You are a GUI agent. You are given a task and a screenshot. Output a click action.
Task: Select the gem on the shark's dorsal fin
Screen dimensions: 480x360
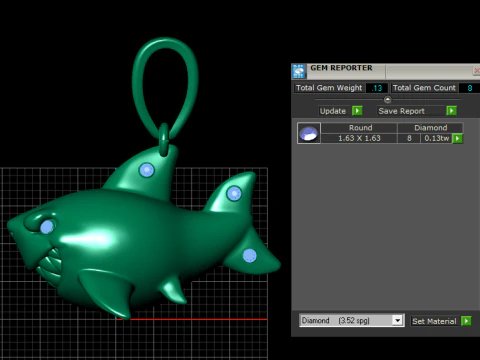click(x=147, y=170)
